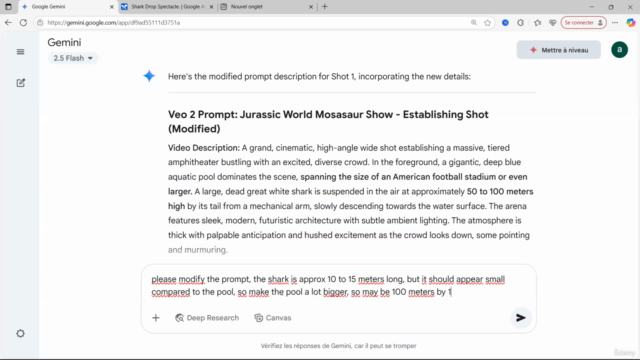
Task: Open the browser settings ellipsis menu
Action: point(615,22)
